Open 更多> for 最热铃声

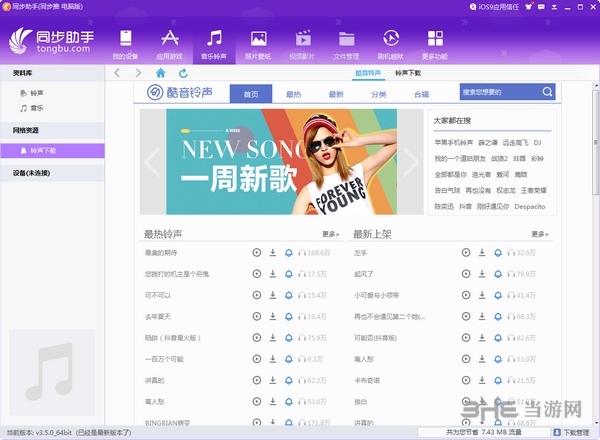(x=331, y=234)
